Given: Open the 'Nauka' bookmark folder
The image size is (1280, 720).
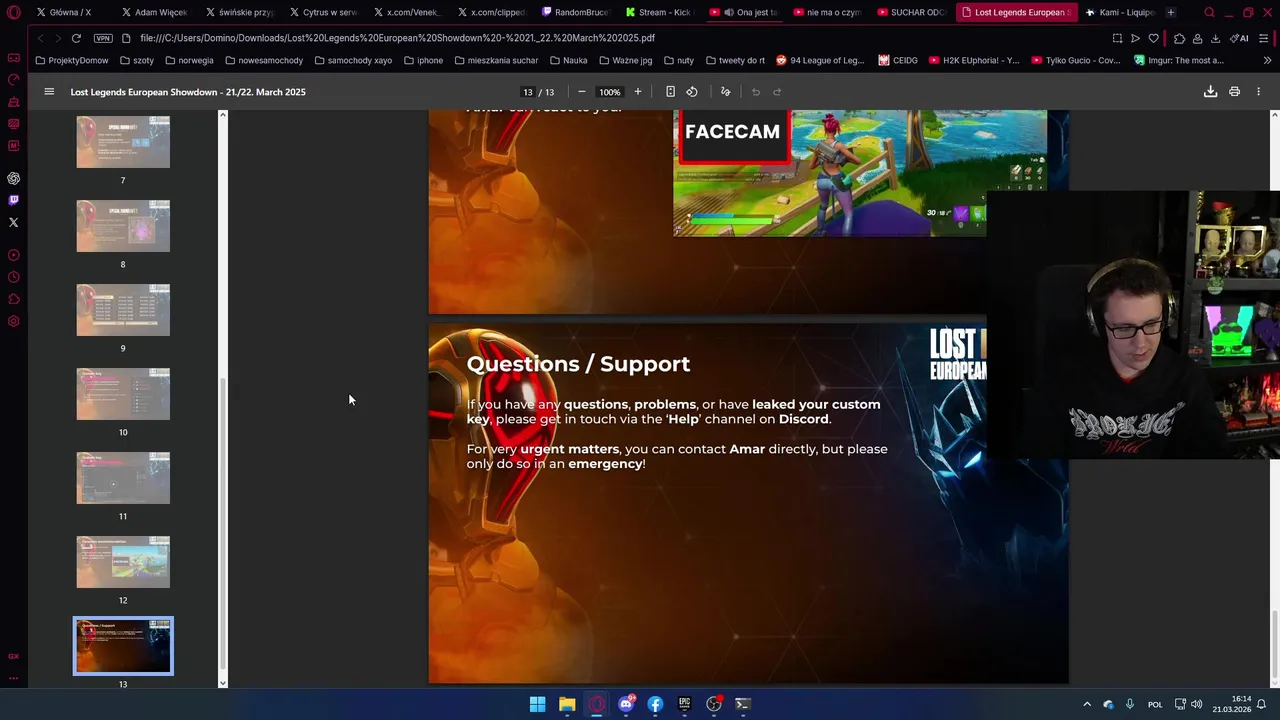Looking at the screenshot, I should [568, 60].
